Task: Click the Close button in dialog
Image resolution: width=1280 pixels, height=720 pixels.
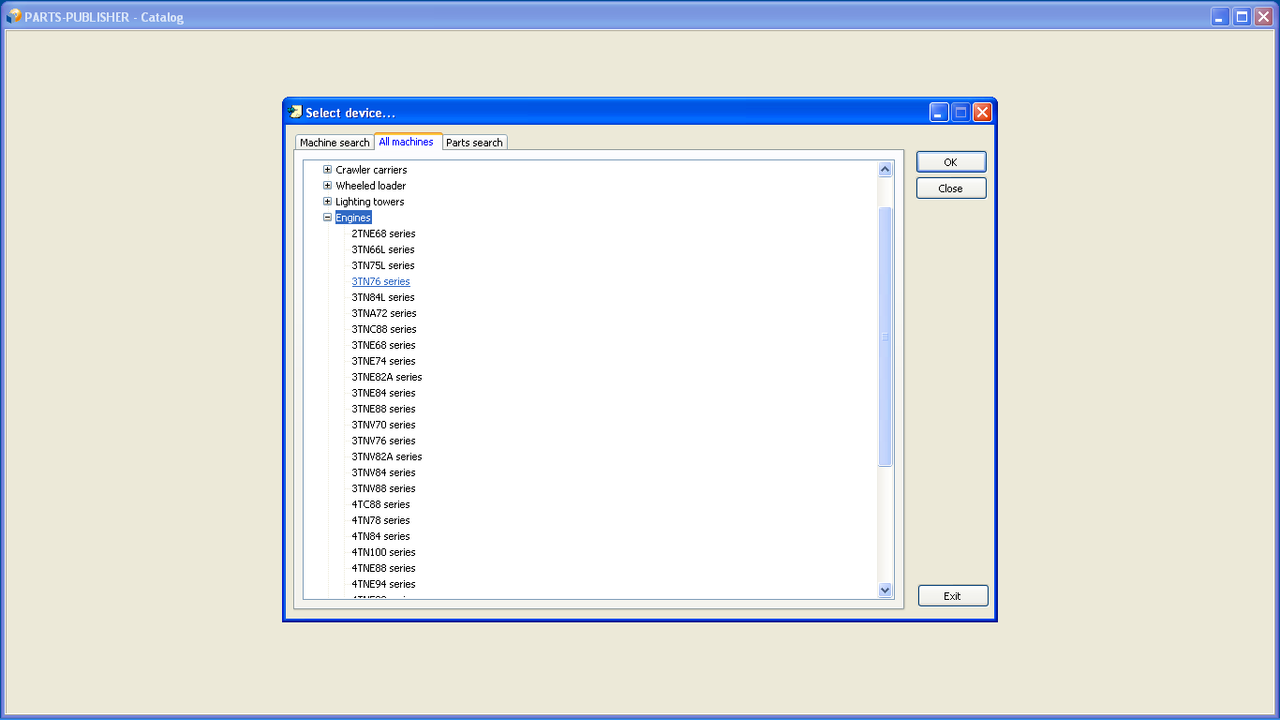Action: click(951, 188)
